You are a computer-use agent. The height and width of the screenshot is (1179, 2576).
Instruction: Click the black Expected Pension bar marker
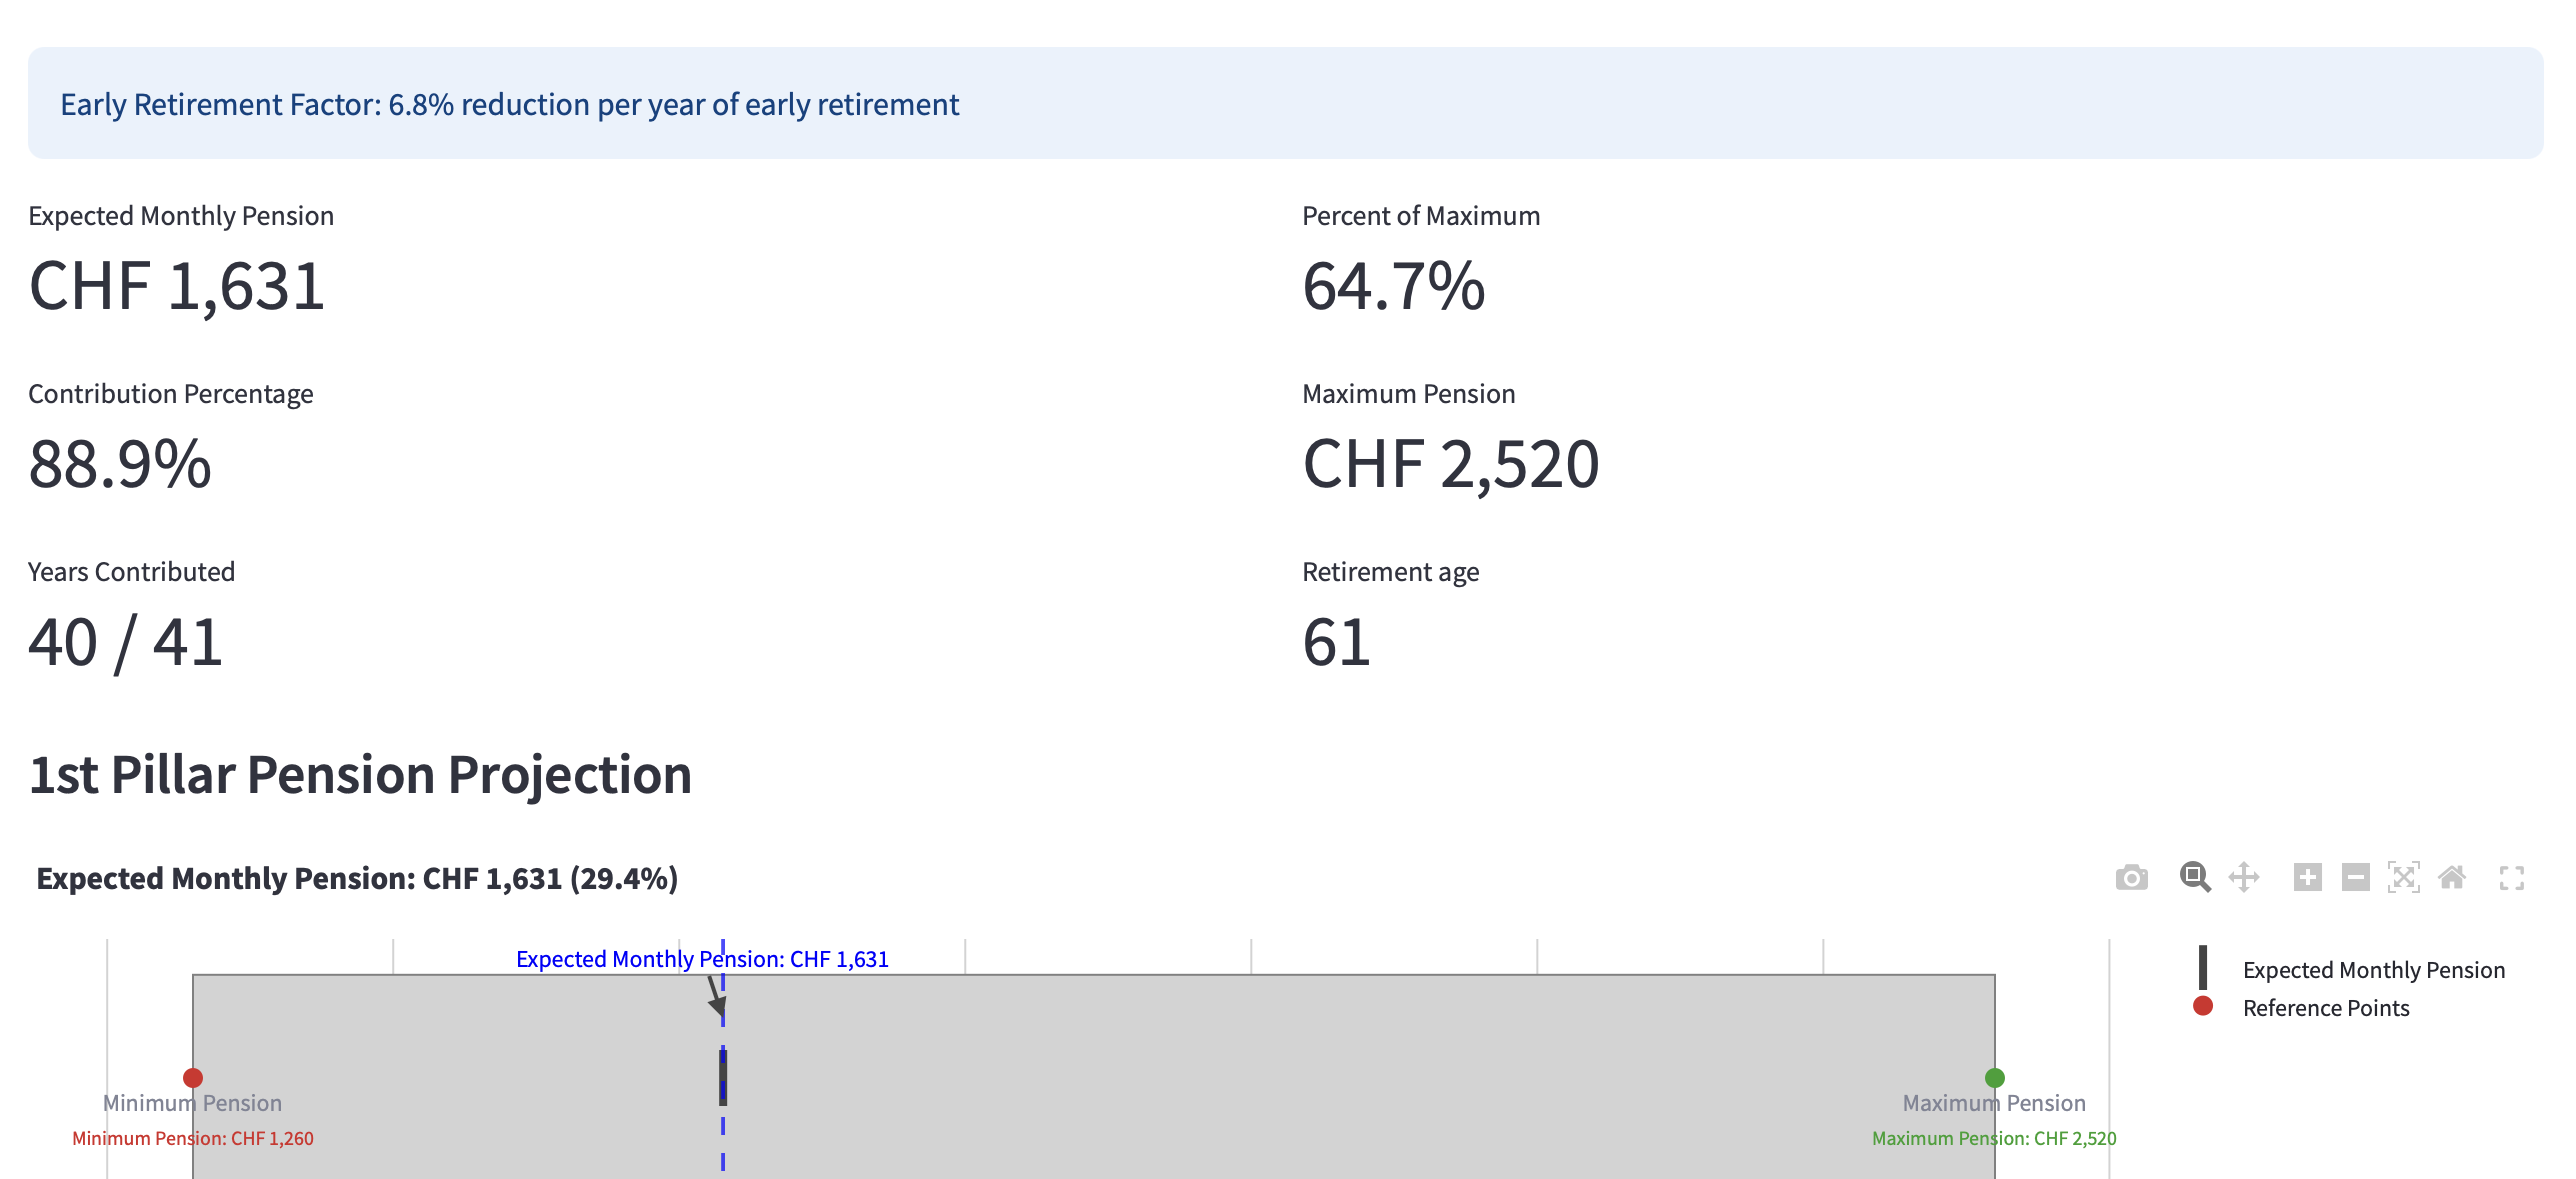point(723,1077)
